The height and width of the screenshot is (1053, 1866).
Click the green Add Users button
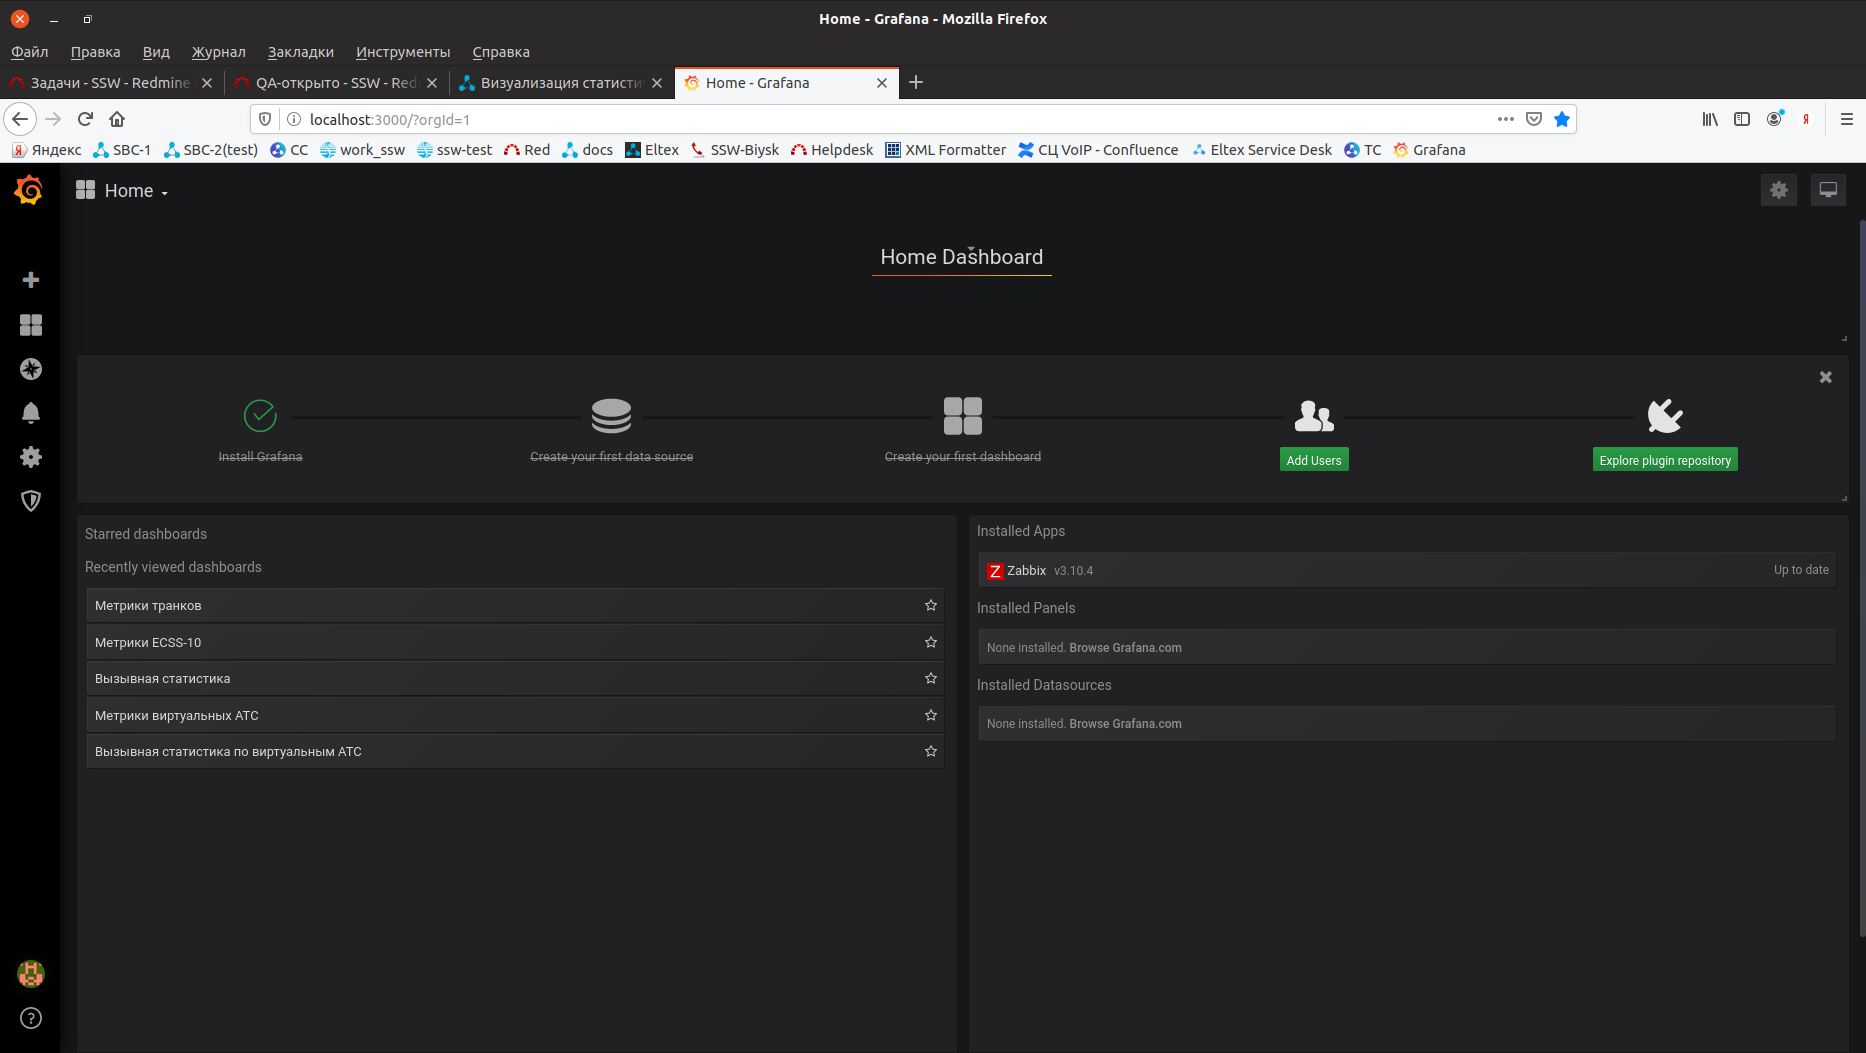point(1314,460)
